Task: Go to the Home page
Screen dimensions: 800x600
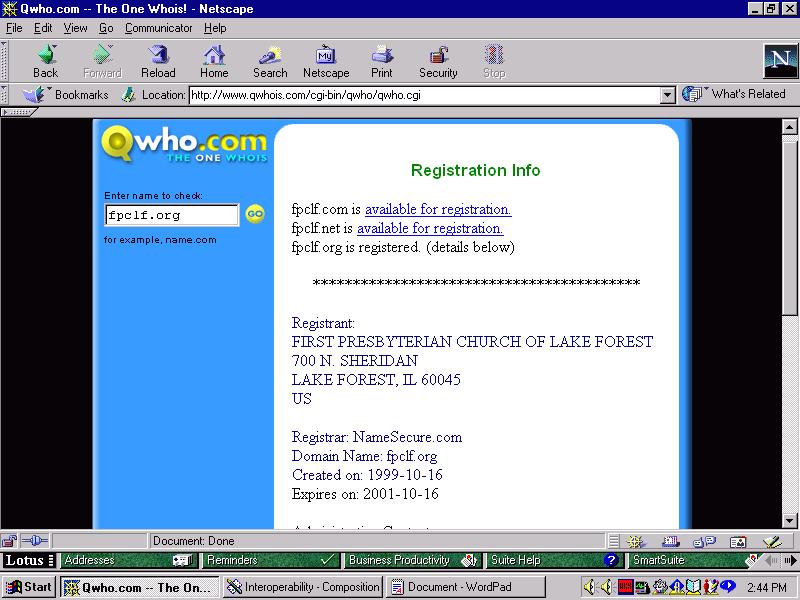Action: pos(214,61)
